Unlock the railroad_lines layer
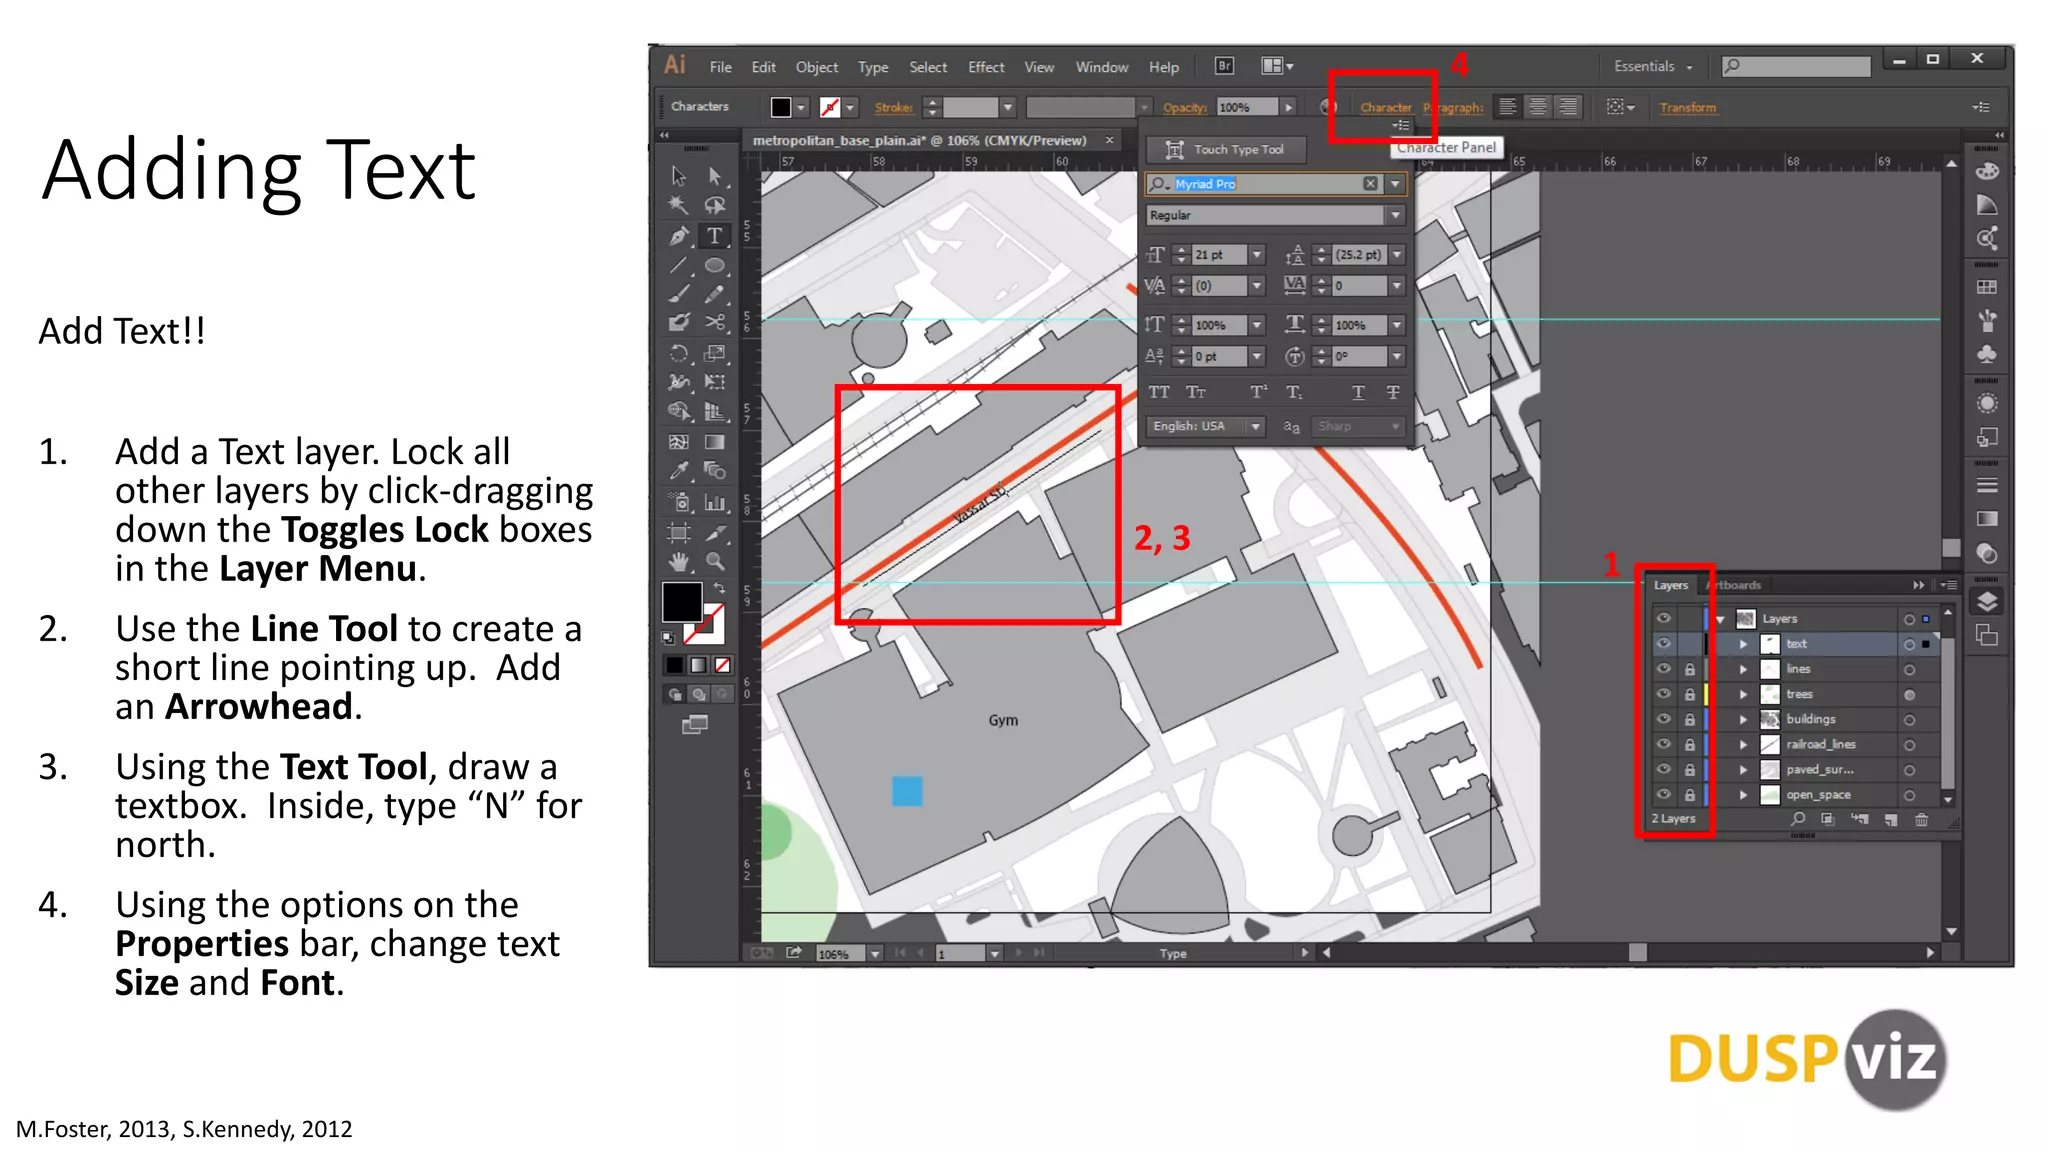The width and height of the screenshot is (2048, 1152). [1690, 745]
